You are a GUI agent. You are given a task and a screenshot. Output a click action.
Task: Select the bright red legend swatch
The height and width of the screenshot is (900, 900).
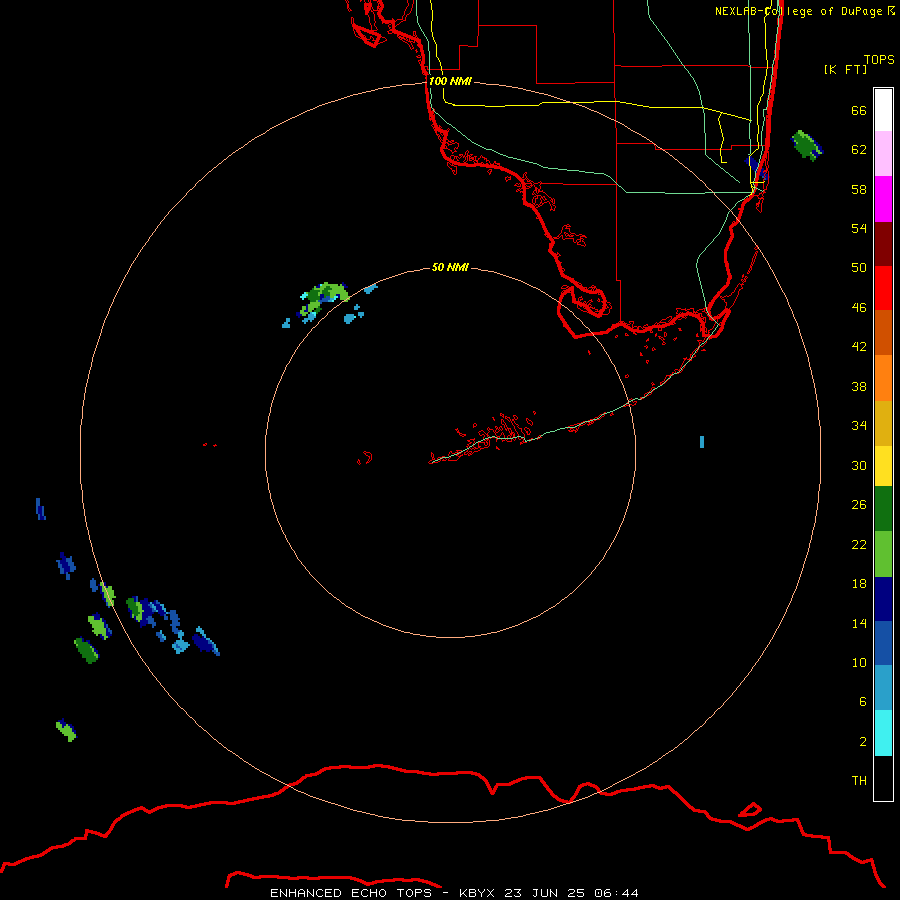[883, 288]
